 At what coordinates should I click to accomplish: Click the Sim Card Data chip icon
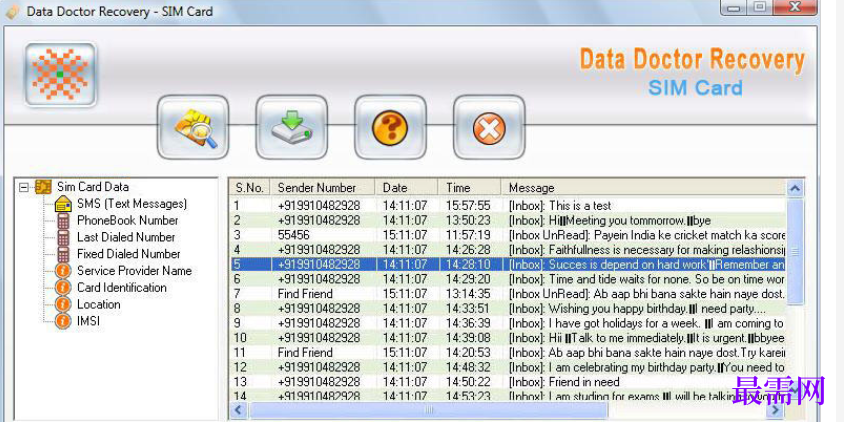coord(43,187)
